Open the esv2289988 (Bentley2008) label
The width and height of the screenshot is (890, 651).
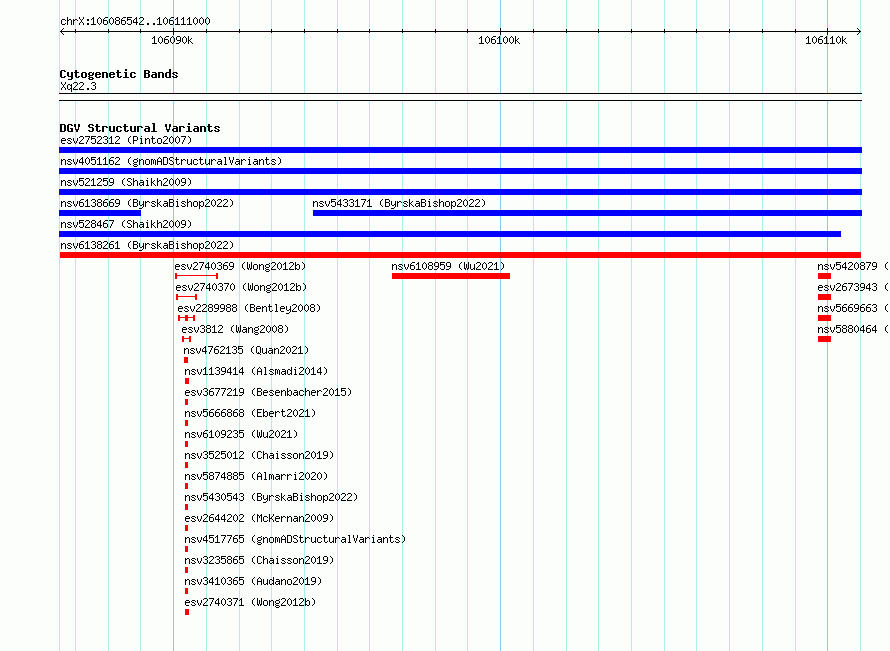(249, 308)
